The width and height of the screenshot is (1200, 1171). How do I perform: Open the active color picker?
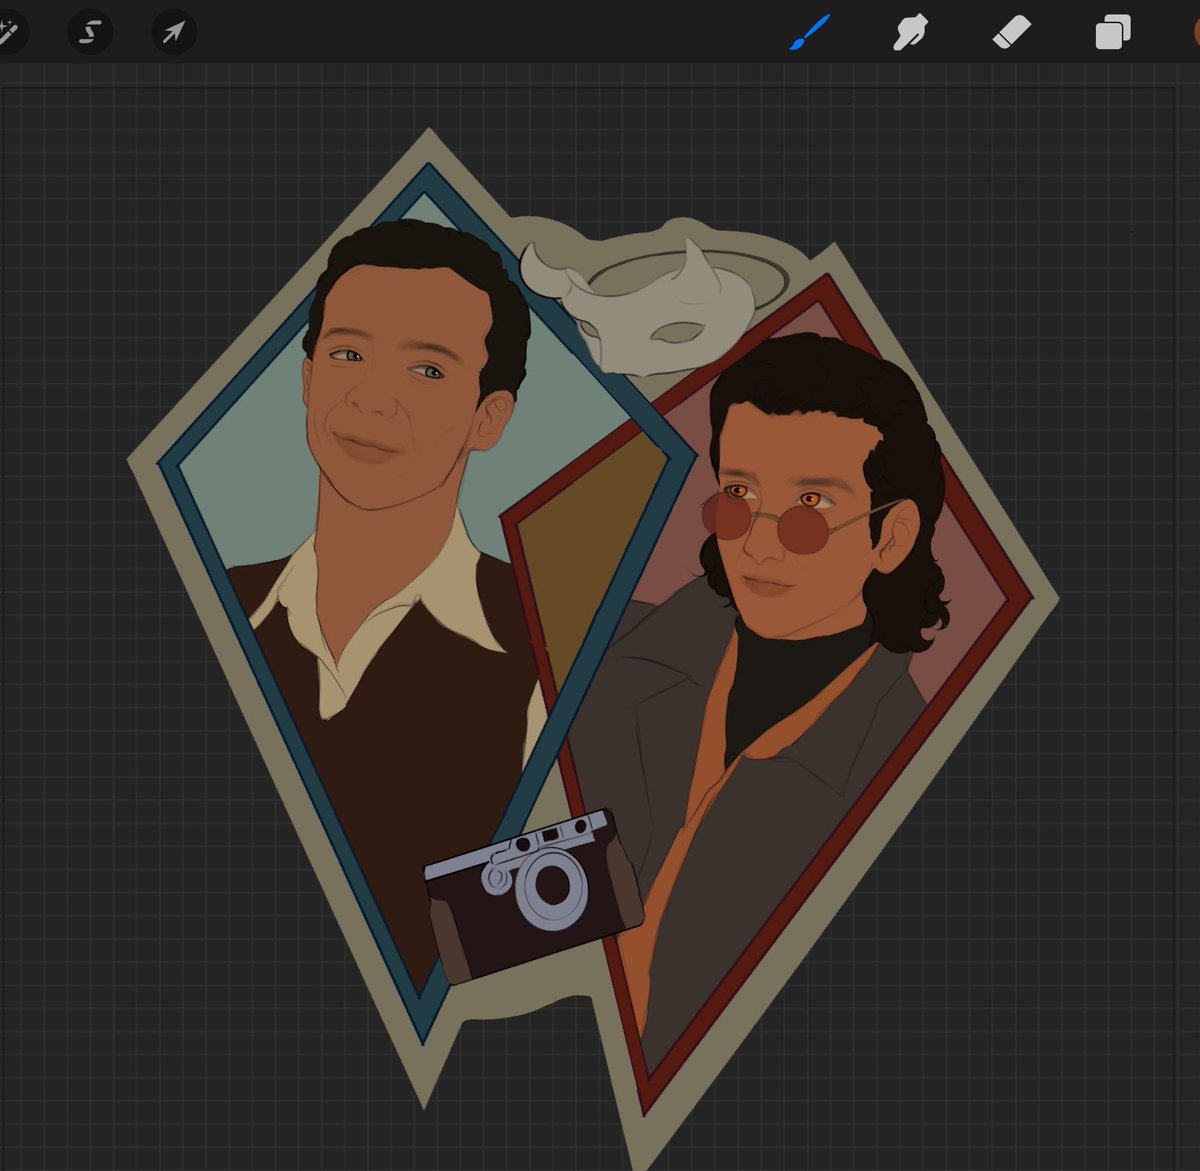pos(1196,33)
